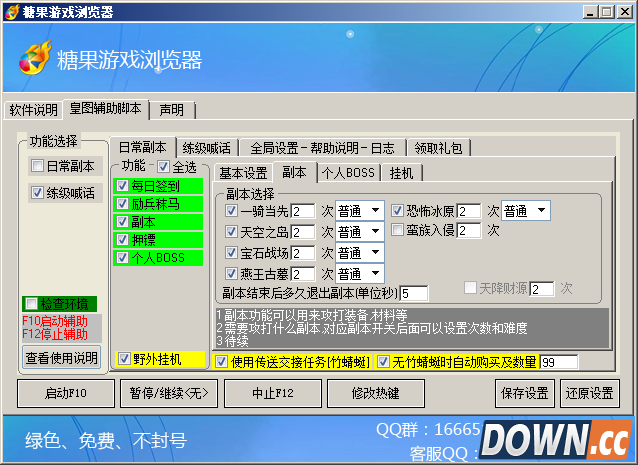This screenshot has width=638, height=465.
Task: Click the 蛮族入侵 count field
Action: tap(469, 231)
